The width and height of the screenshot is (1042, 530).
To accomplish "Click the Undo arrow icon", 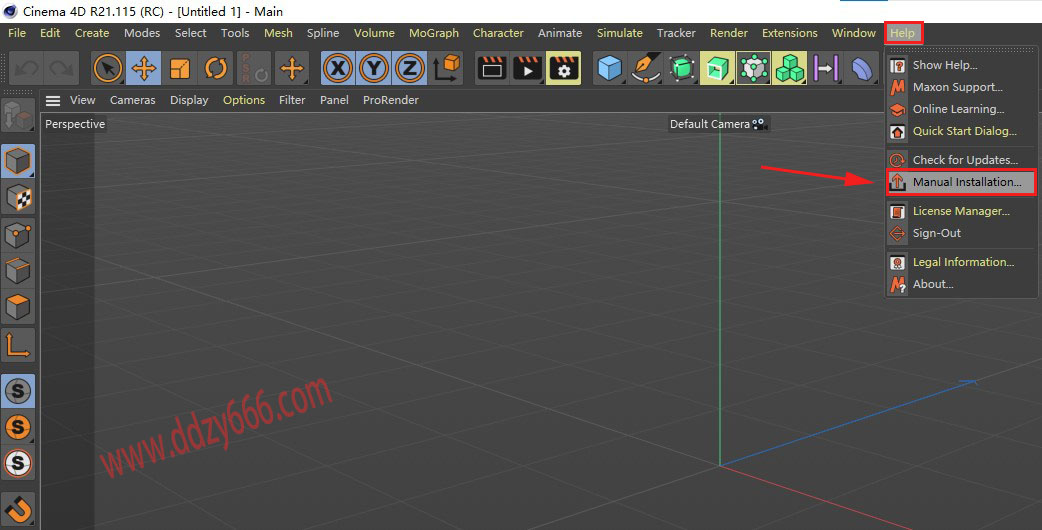I will tap(27, 68).
